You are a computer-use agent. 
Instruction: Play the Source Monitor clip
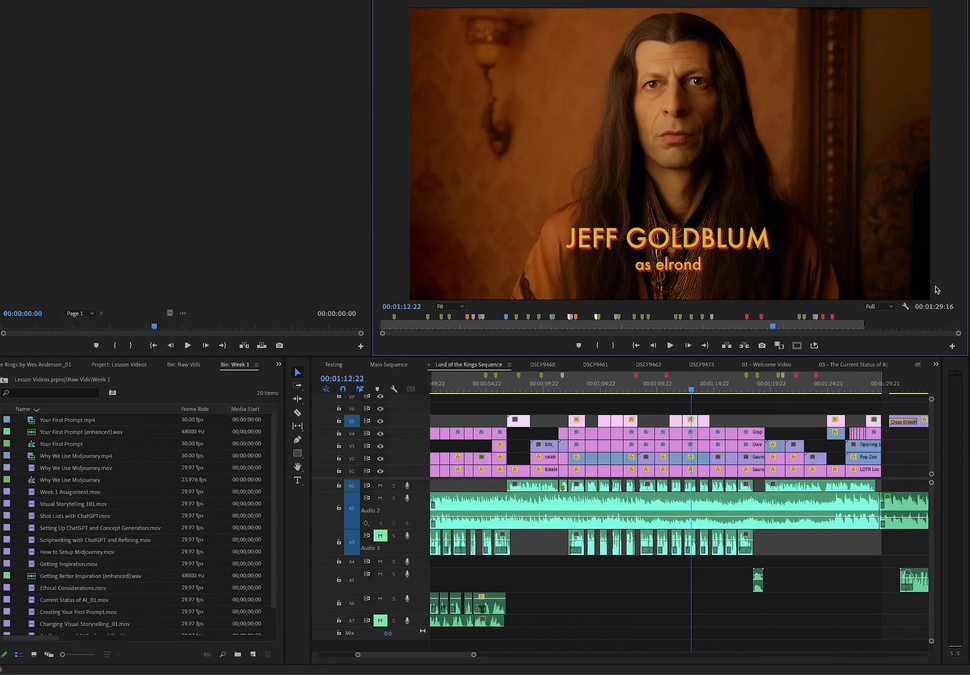pyautogui.click(x=187, y=345)
